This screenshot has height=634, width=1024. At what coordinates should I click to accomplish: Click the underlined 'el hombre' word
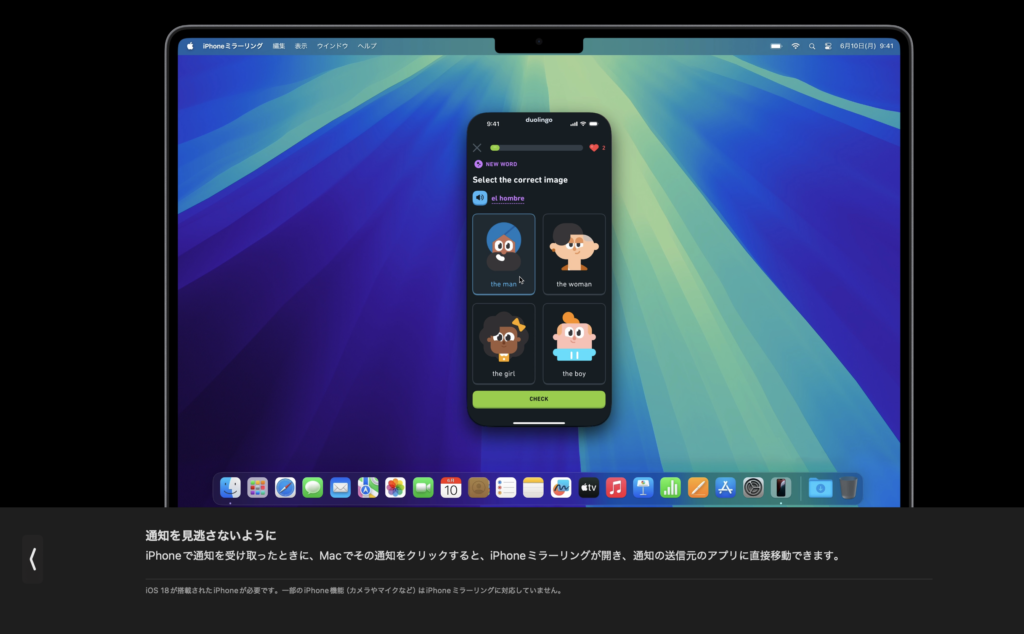coord(507,198)
